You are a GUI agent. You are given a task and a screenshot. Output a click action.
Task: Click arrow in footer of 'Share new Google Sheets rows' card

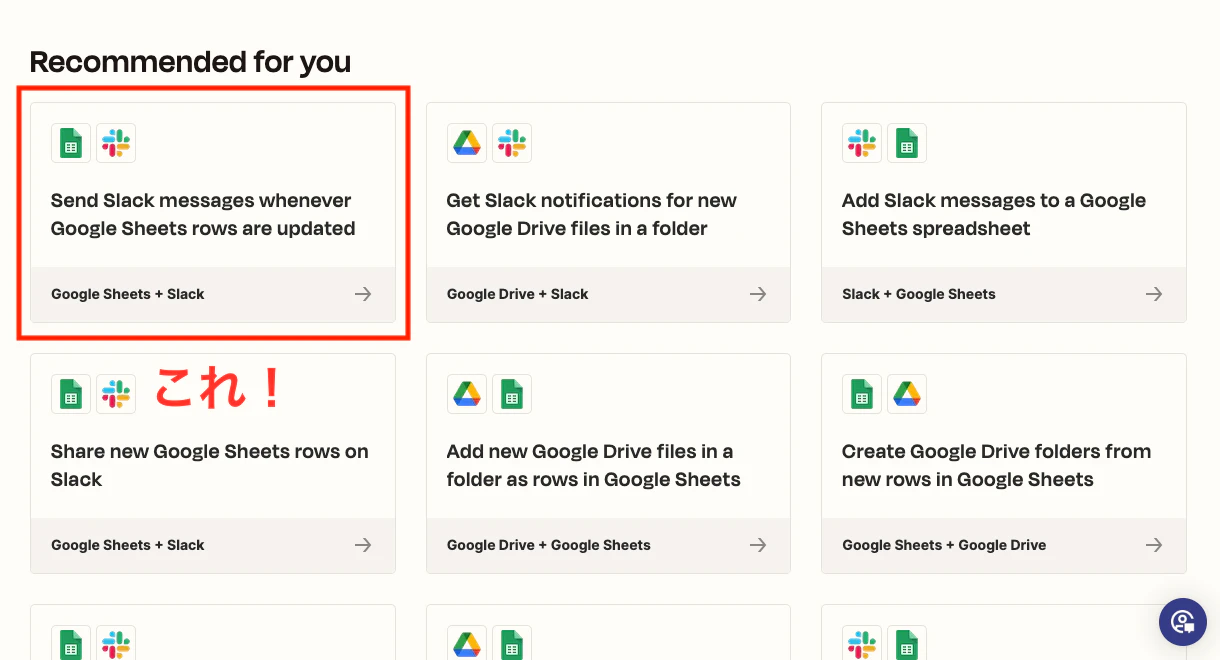point(363,545)
